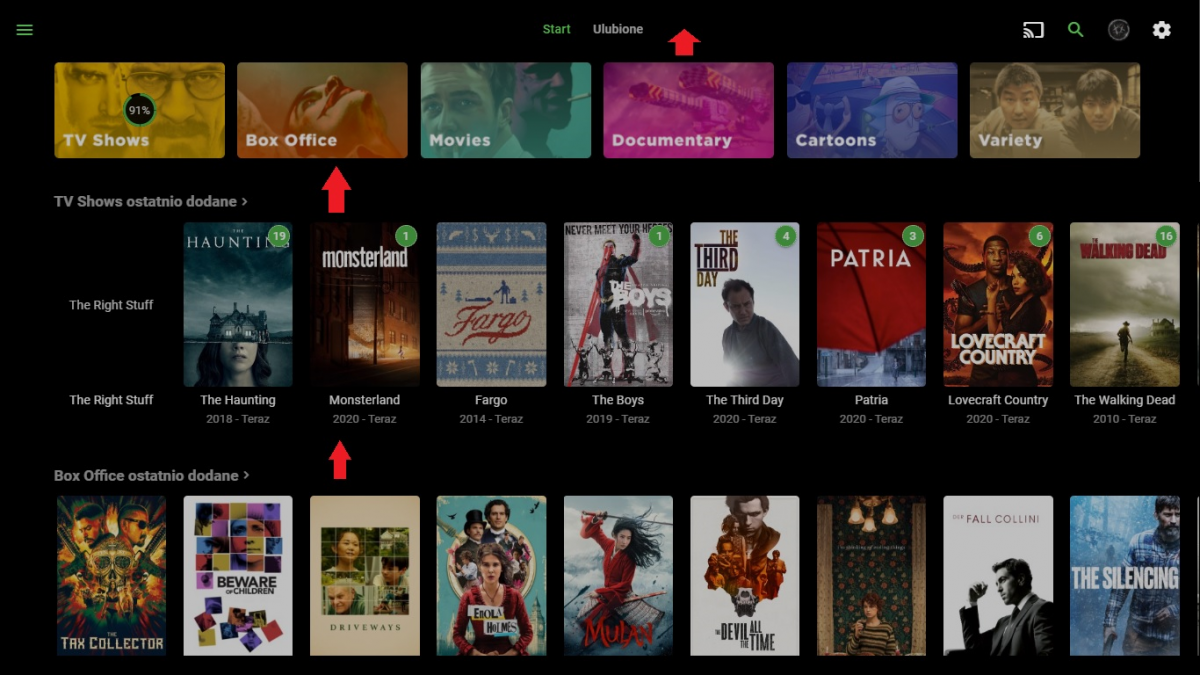Click the count badge on The Boys poster
The height and width of the screenshot is (675, 1200).
pyautogui.click(x=659, y=236)
